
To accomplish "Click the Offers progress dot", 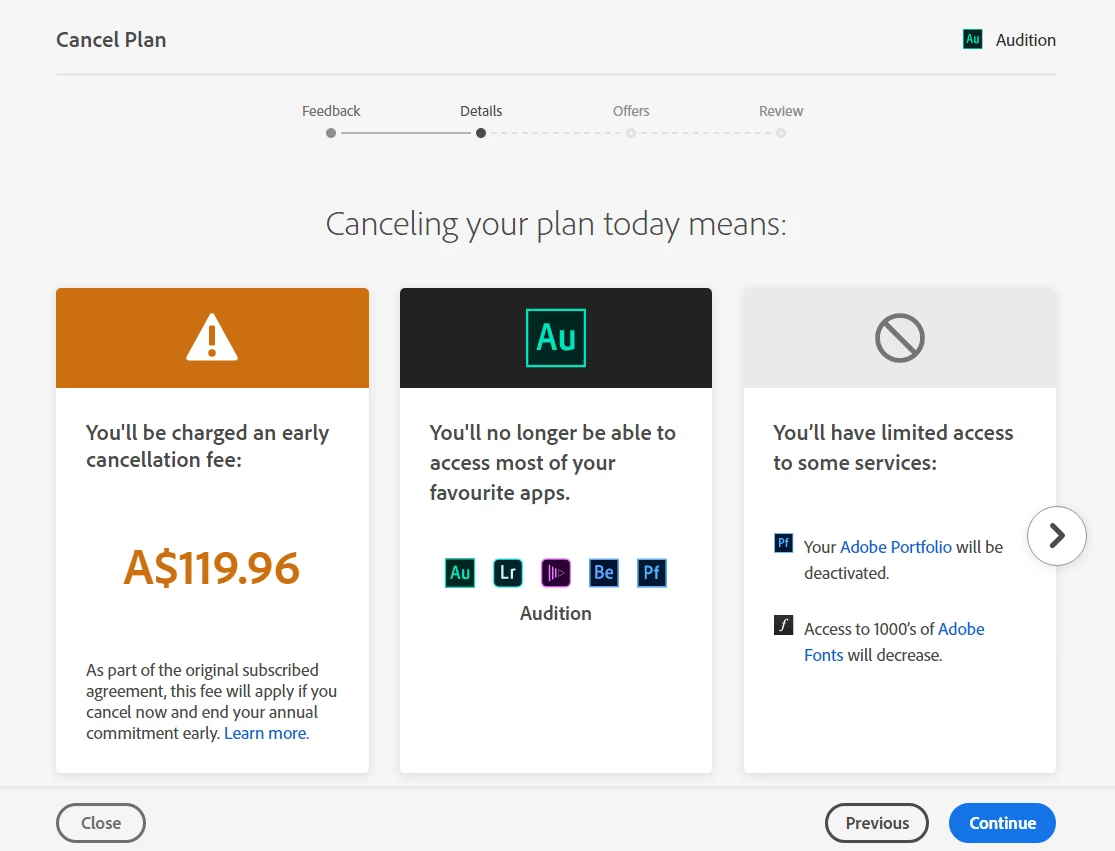I will 631,133.
